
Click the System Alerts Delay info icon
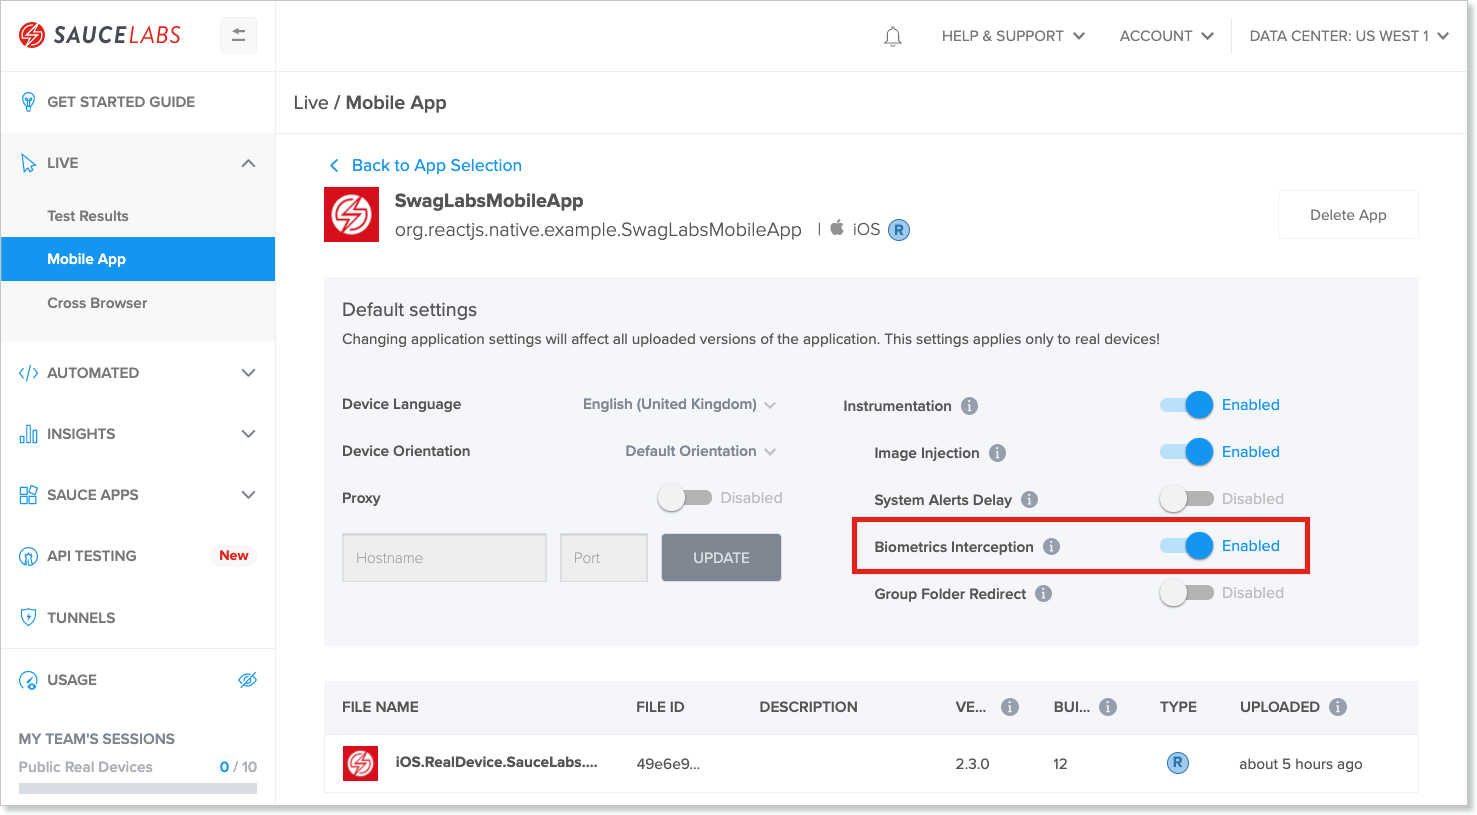(1029, 500)
